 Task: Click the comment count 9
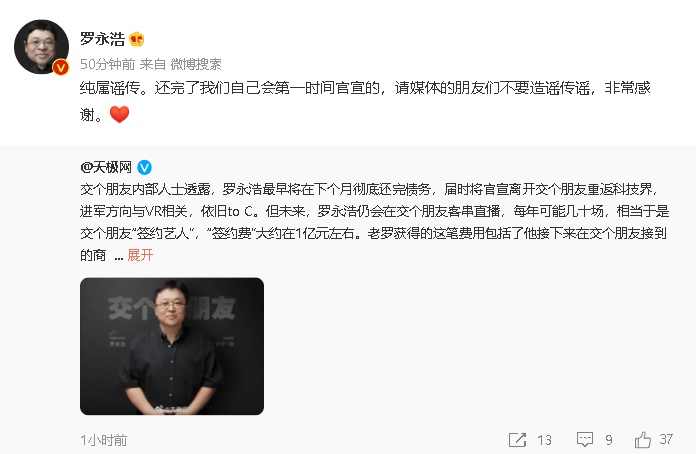[609, 440]
